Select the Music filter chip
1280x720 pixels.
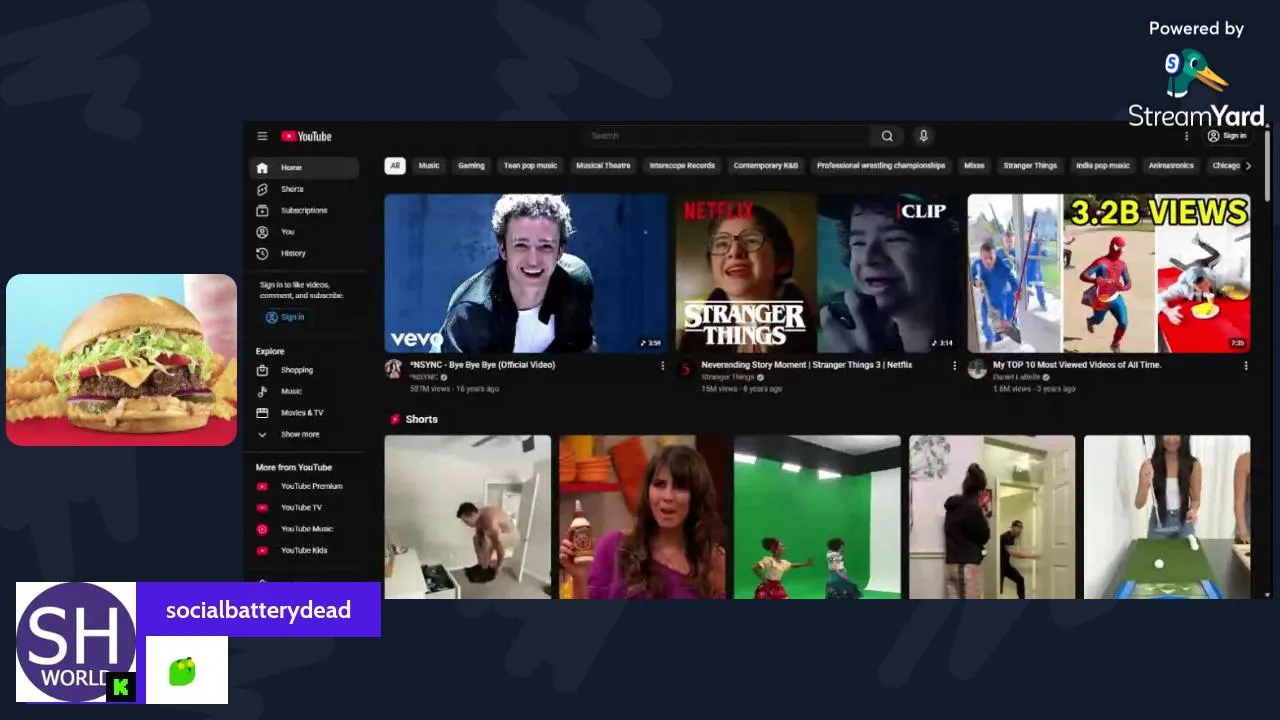coord(429,166)
